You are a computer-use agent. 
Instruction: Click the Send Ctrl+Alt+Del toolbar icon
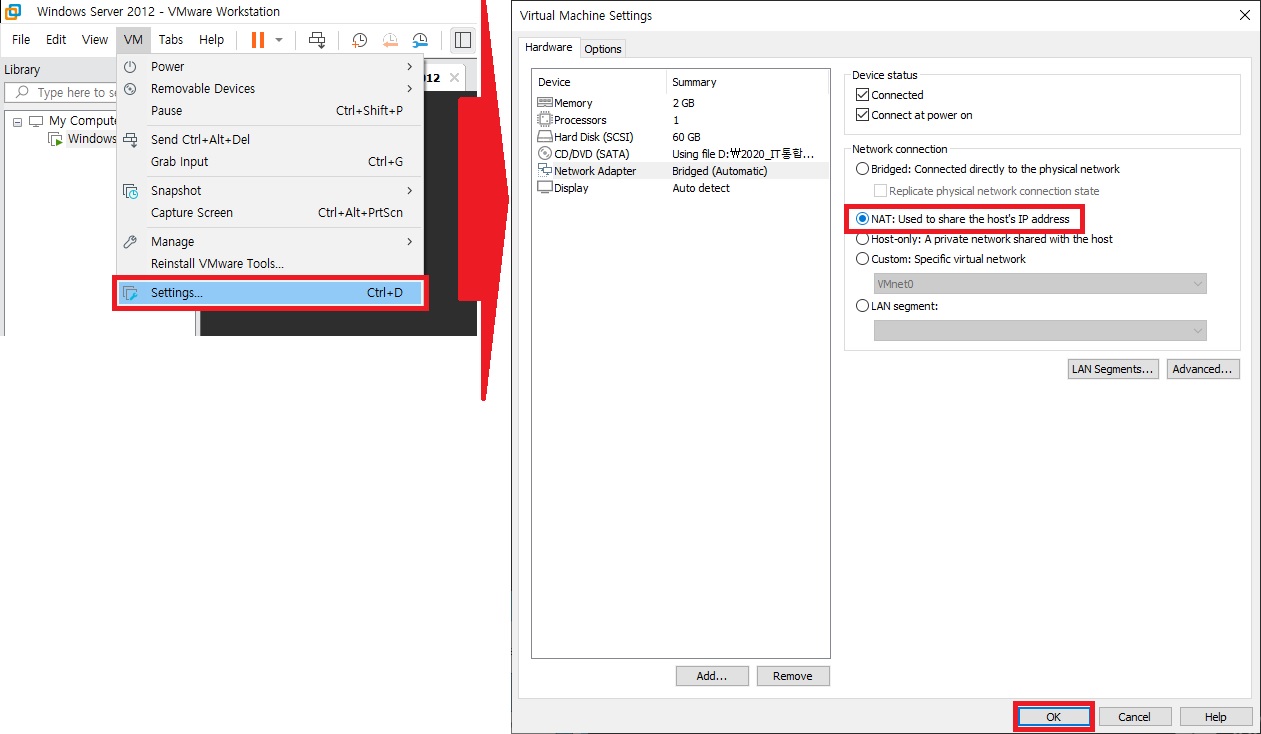pyautogui.click(x=317, y=40)
